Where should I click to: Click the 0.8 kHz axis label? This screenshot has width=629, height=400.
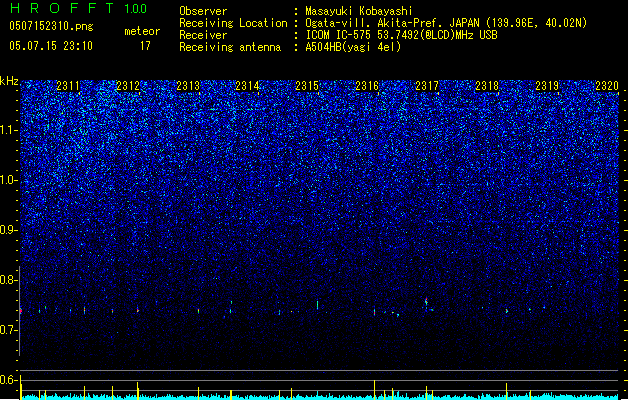[9, 280]
